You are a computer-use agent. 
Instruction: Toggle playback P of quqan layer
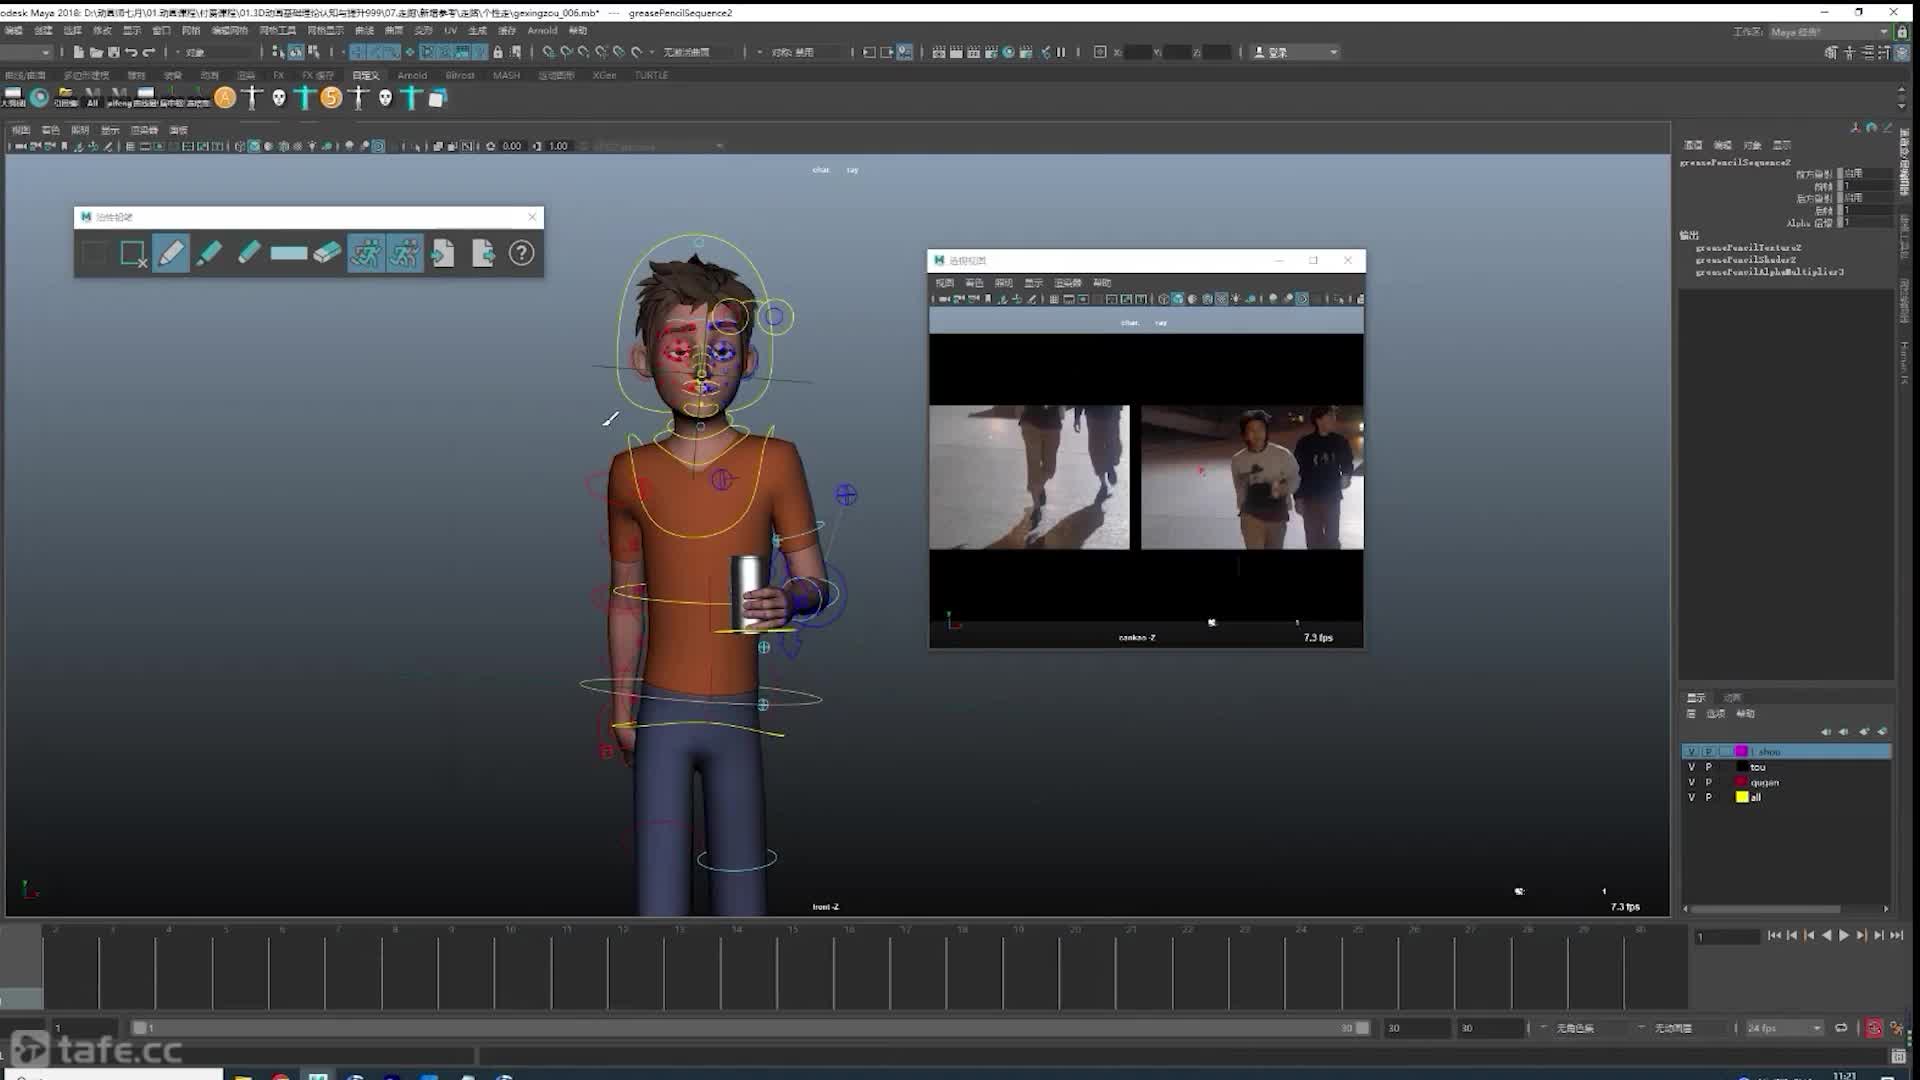1708,782
